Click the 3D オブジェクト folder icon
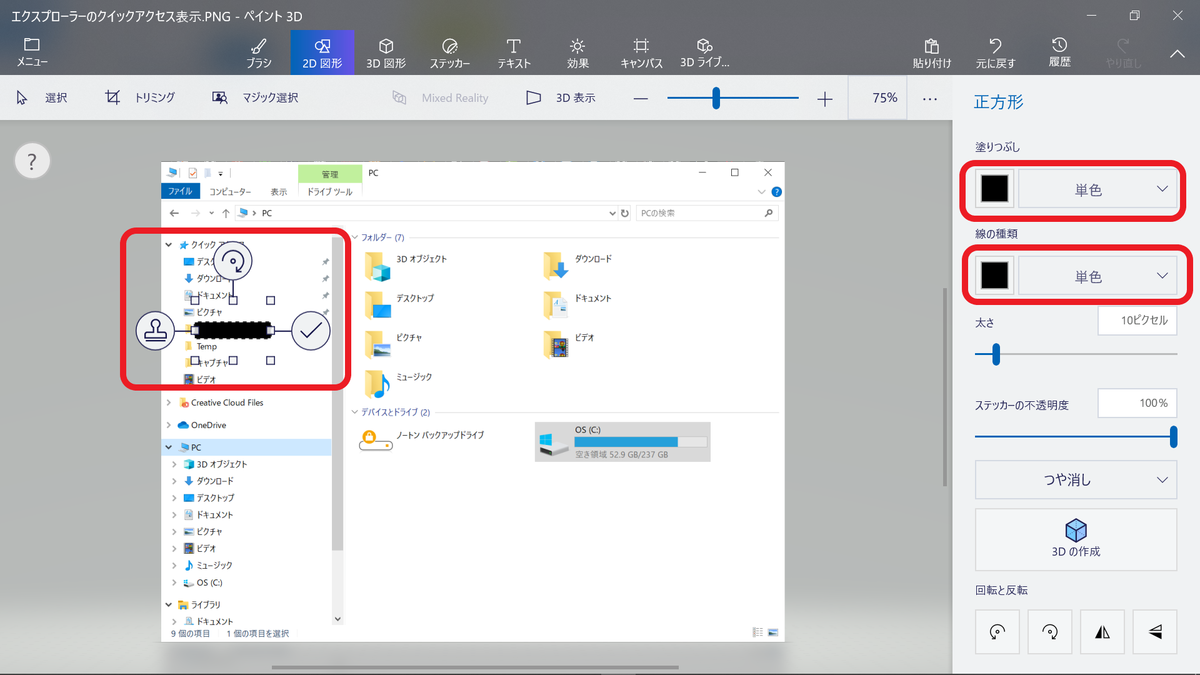1200x675 pixels. pos(378,265)
